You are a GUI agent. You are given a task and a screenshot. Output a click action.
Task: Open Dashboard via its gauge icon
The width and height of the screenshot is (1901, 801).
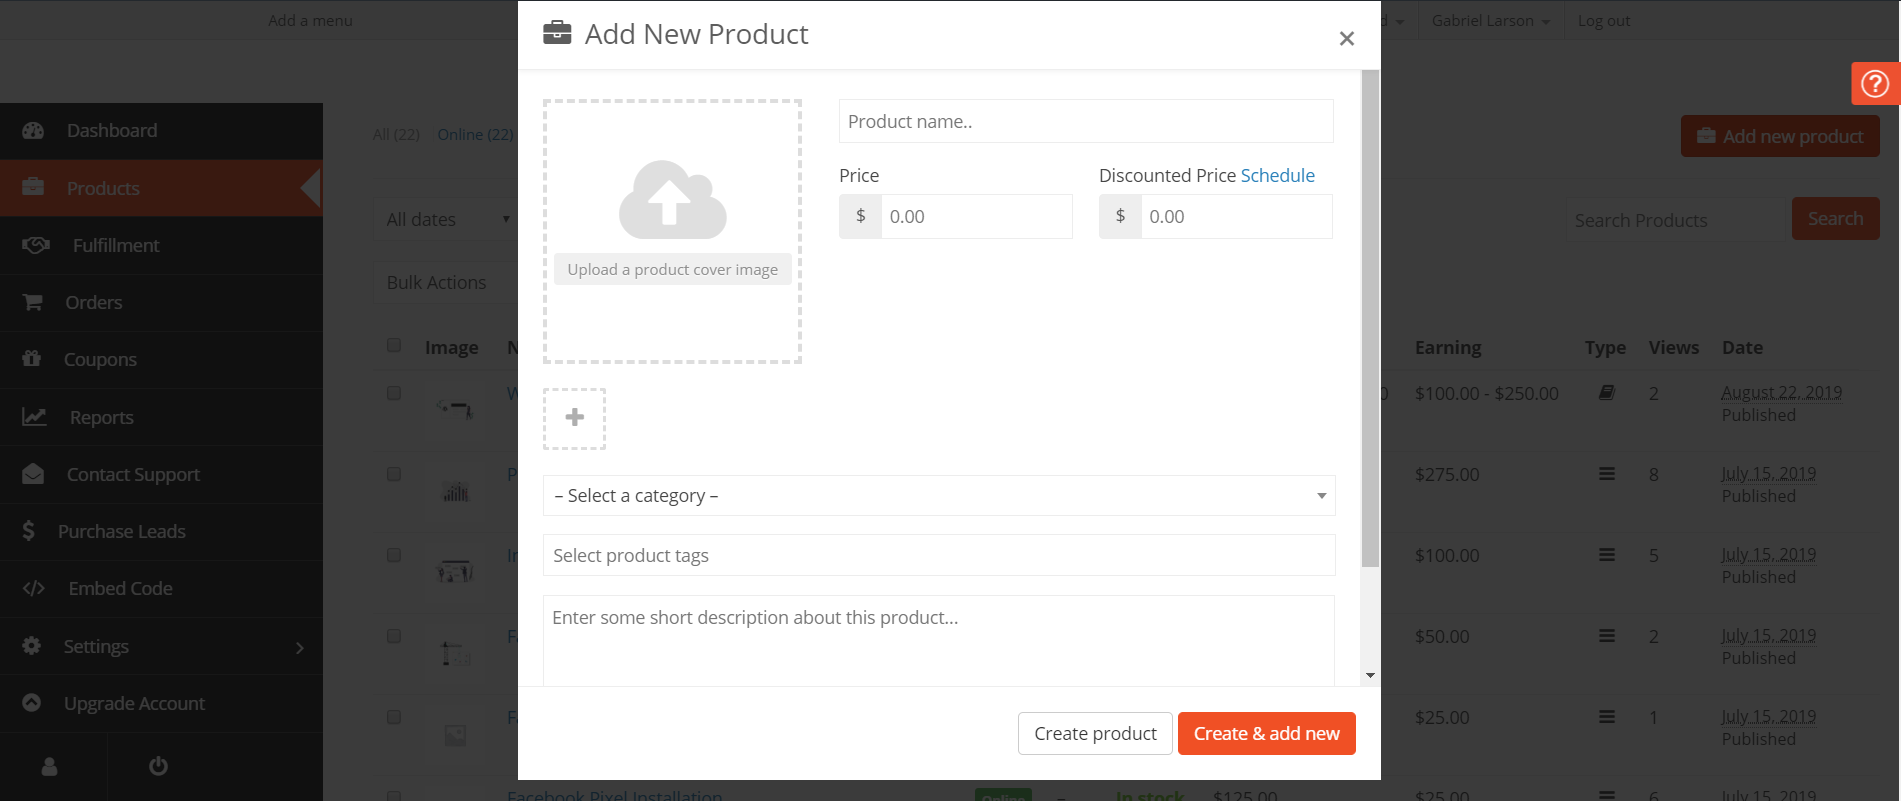tap(33, 131)
